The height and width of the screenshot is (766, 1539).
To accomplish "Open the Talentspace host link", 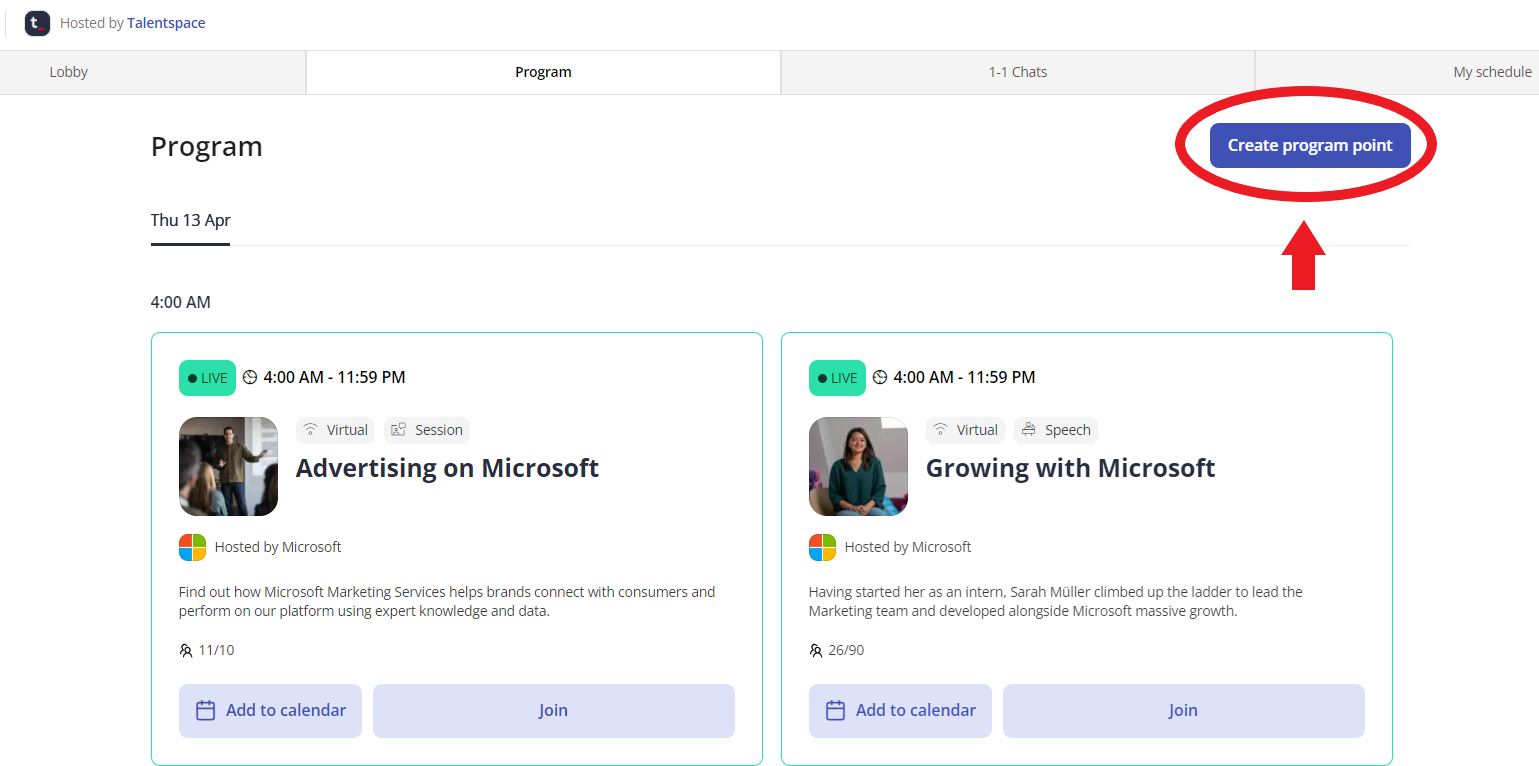I will [166, 23].
